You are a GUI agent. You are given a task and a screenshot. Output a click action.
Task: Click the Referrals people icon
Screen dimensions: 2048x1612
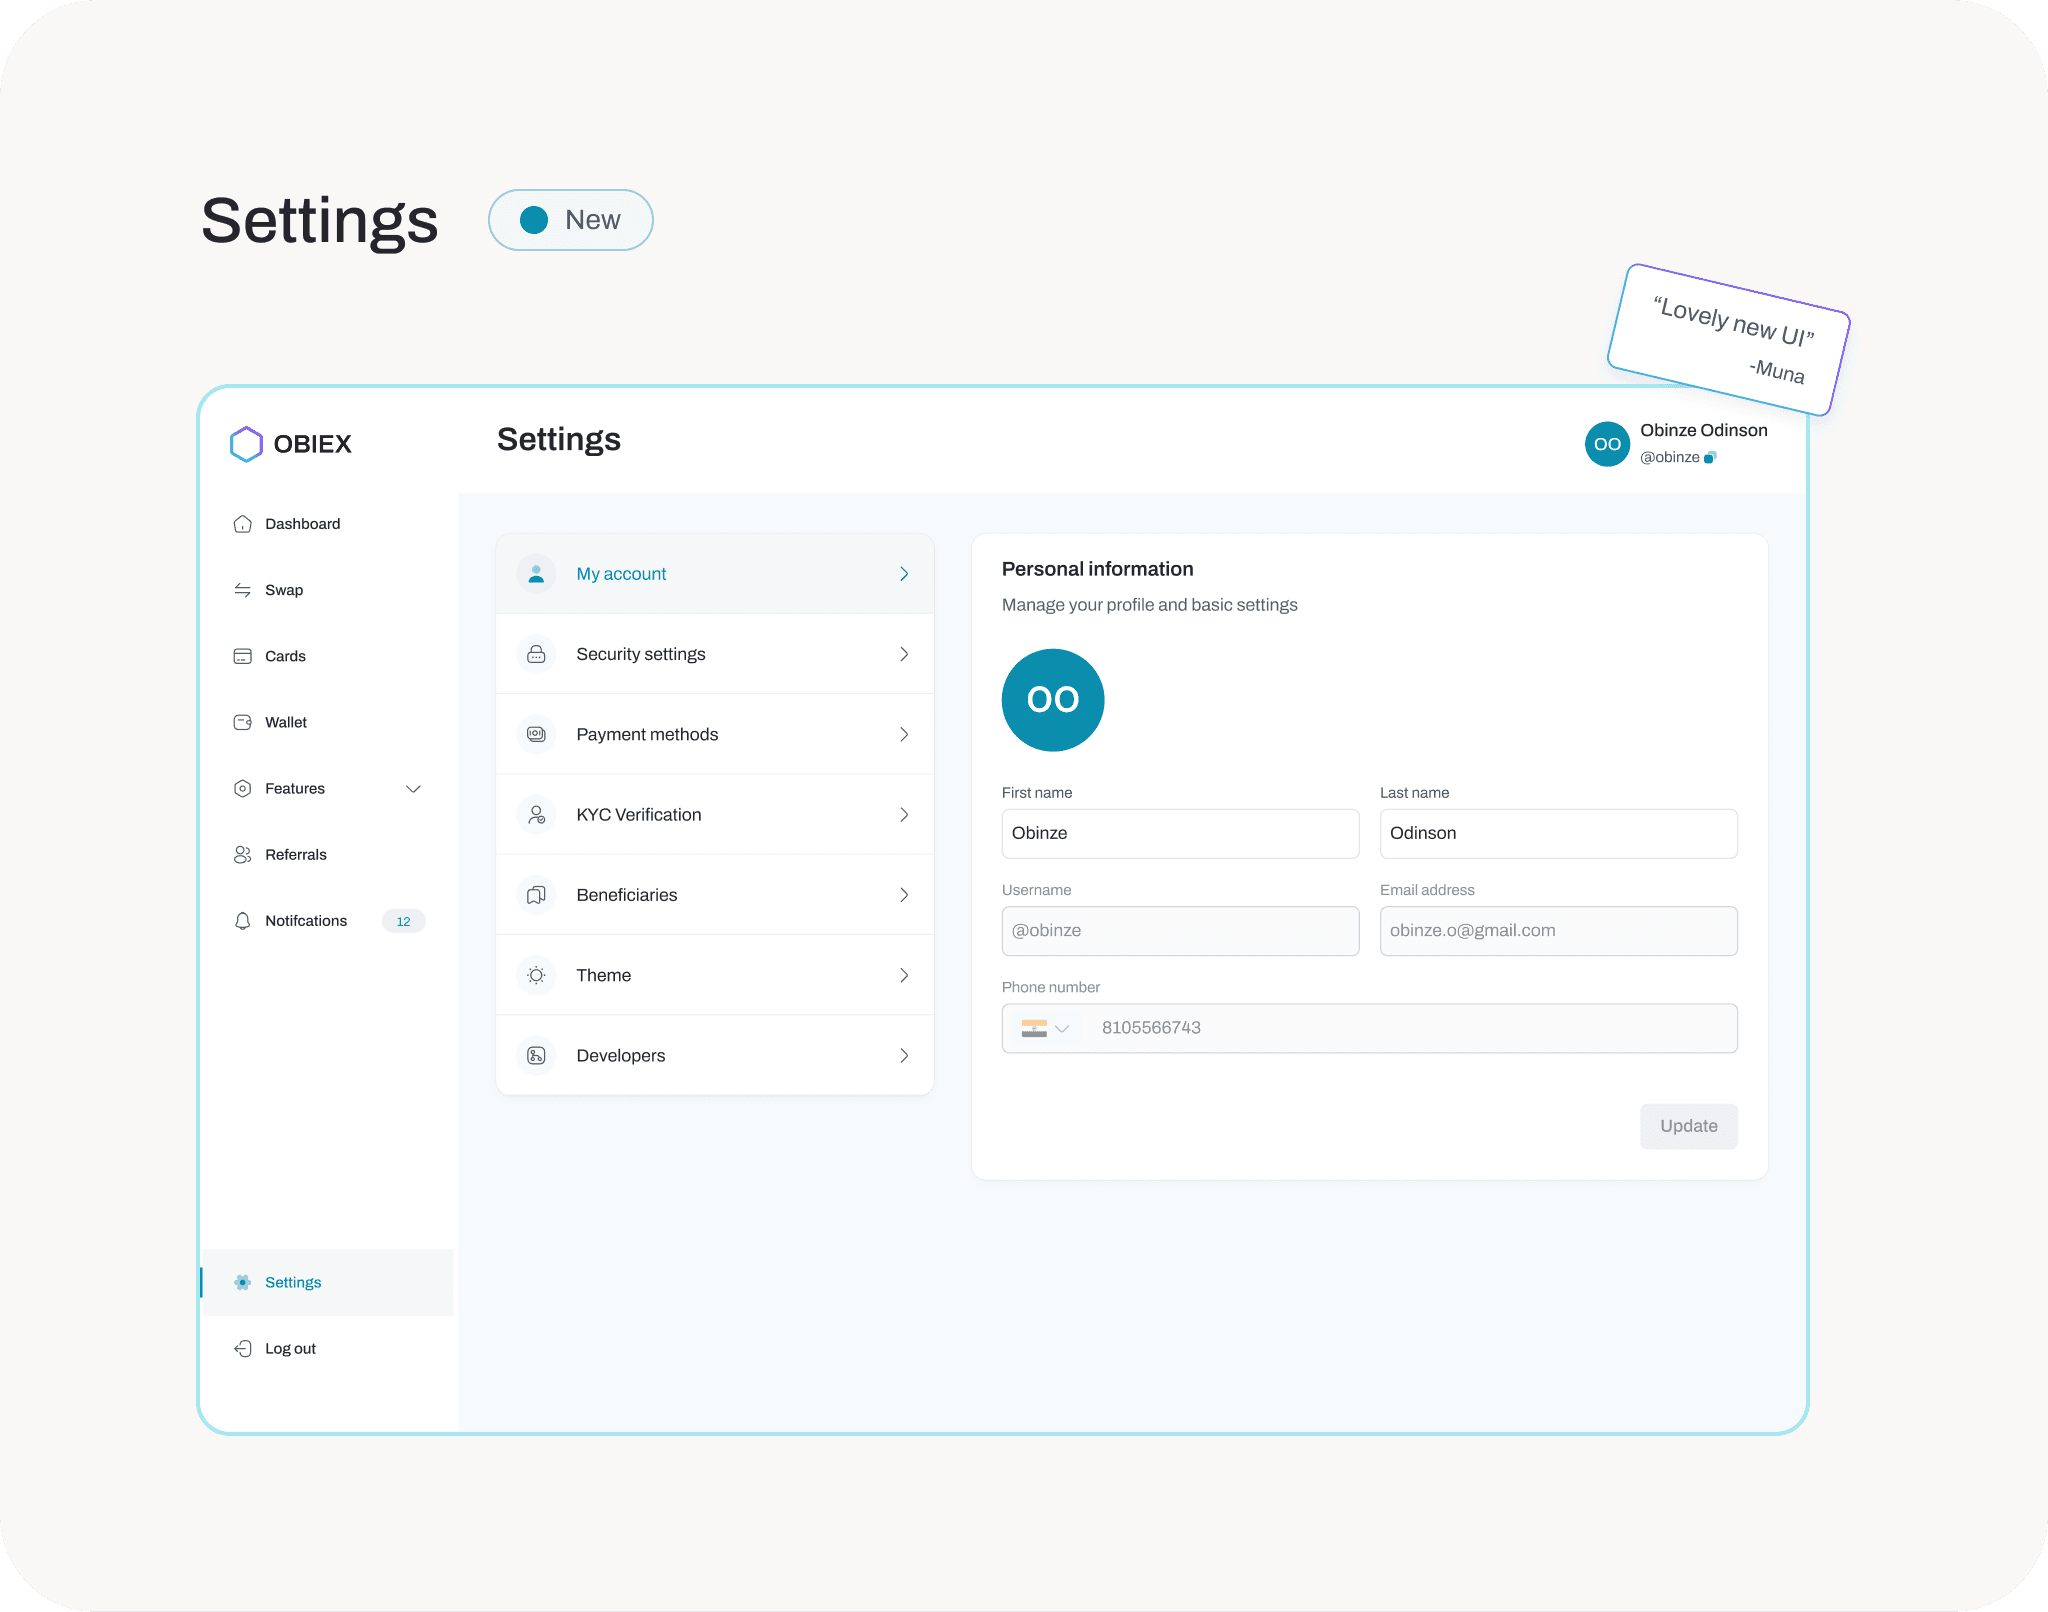click(242, 855)
